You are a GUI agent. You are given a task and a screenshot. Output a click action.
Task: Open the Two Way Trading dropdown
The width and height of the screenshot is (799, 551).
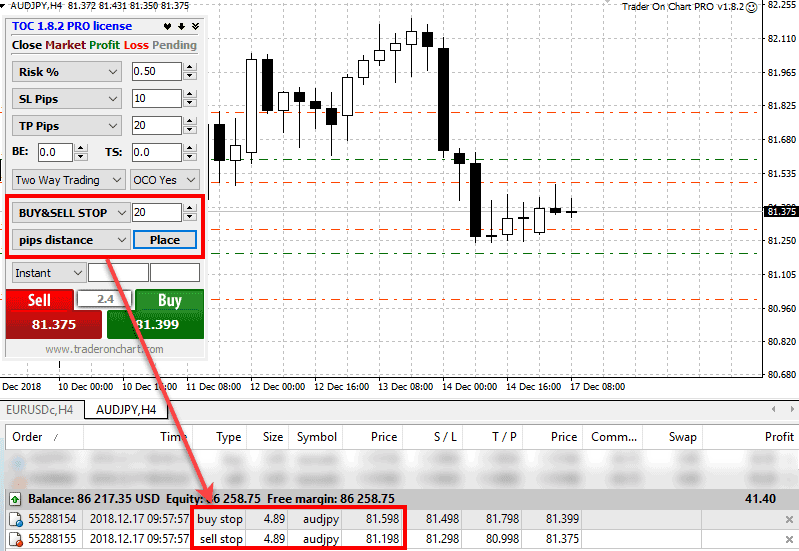68,180
